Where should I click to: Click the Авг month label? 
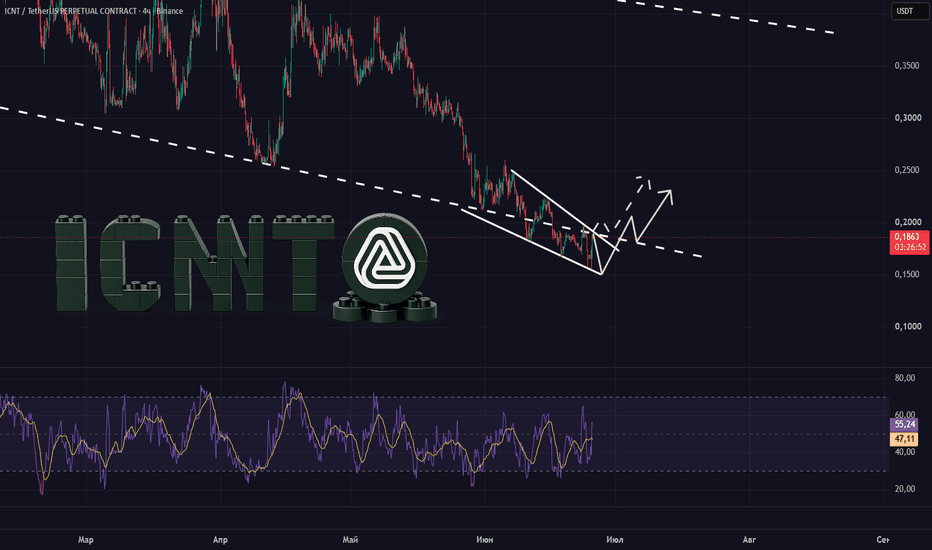(x=749, y=540)
